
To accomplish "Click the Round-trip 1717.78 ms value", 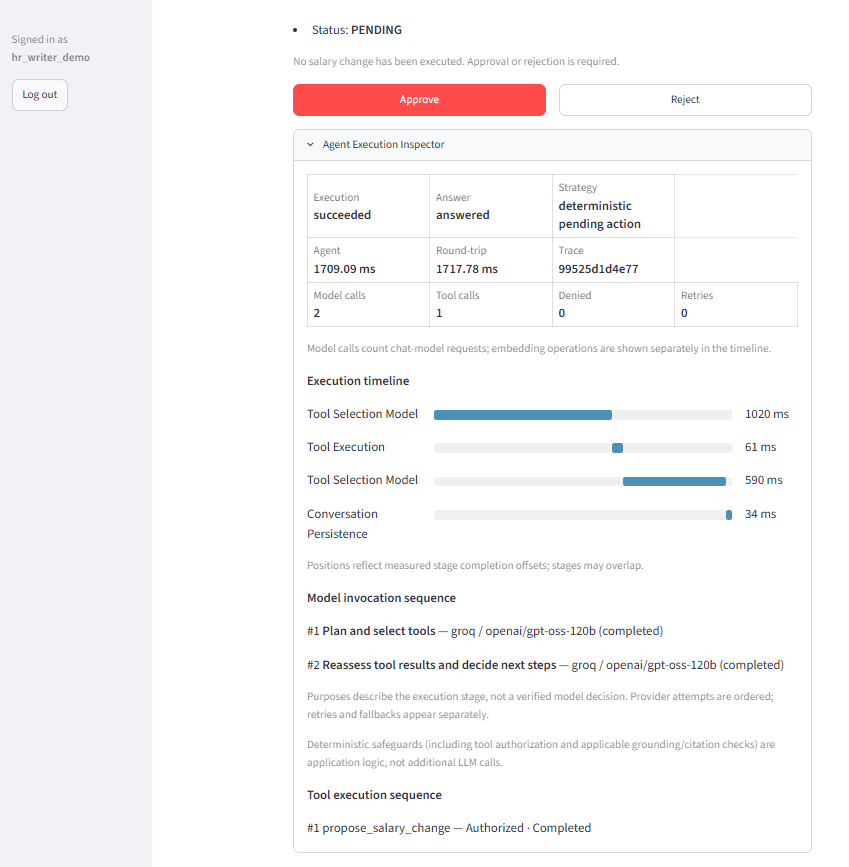I will tap(466, 269).
